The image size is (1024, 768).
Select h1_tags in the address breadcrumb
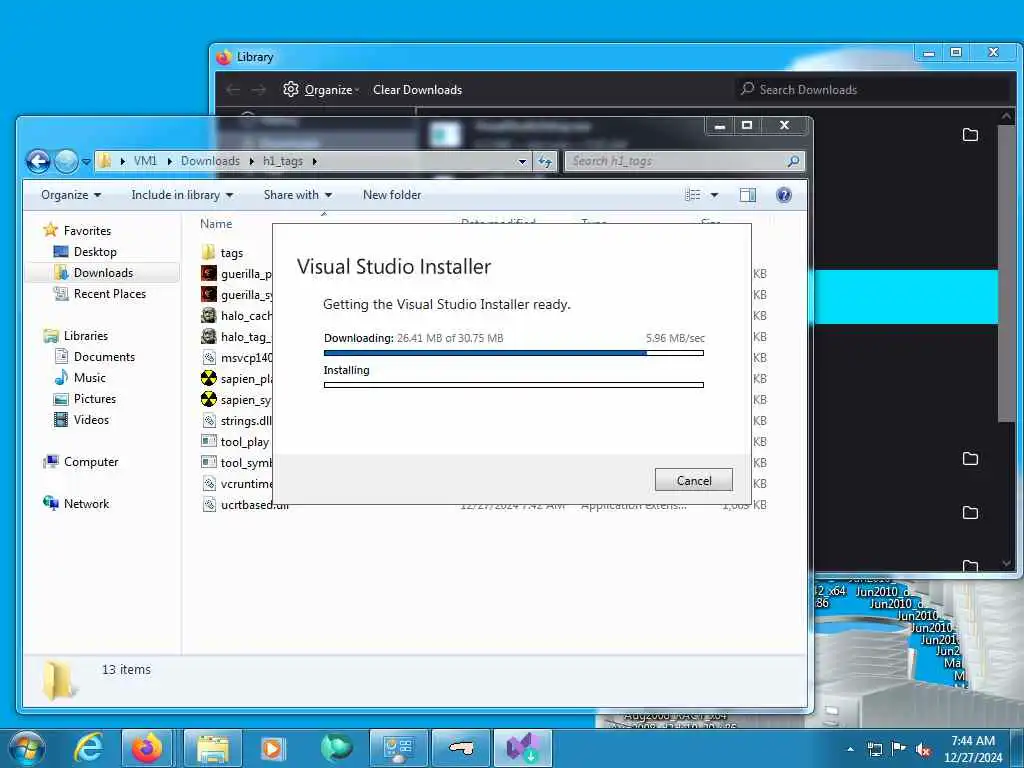pos(283,161)
